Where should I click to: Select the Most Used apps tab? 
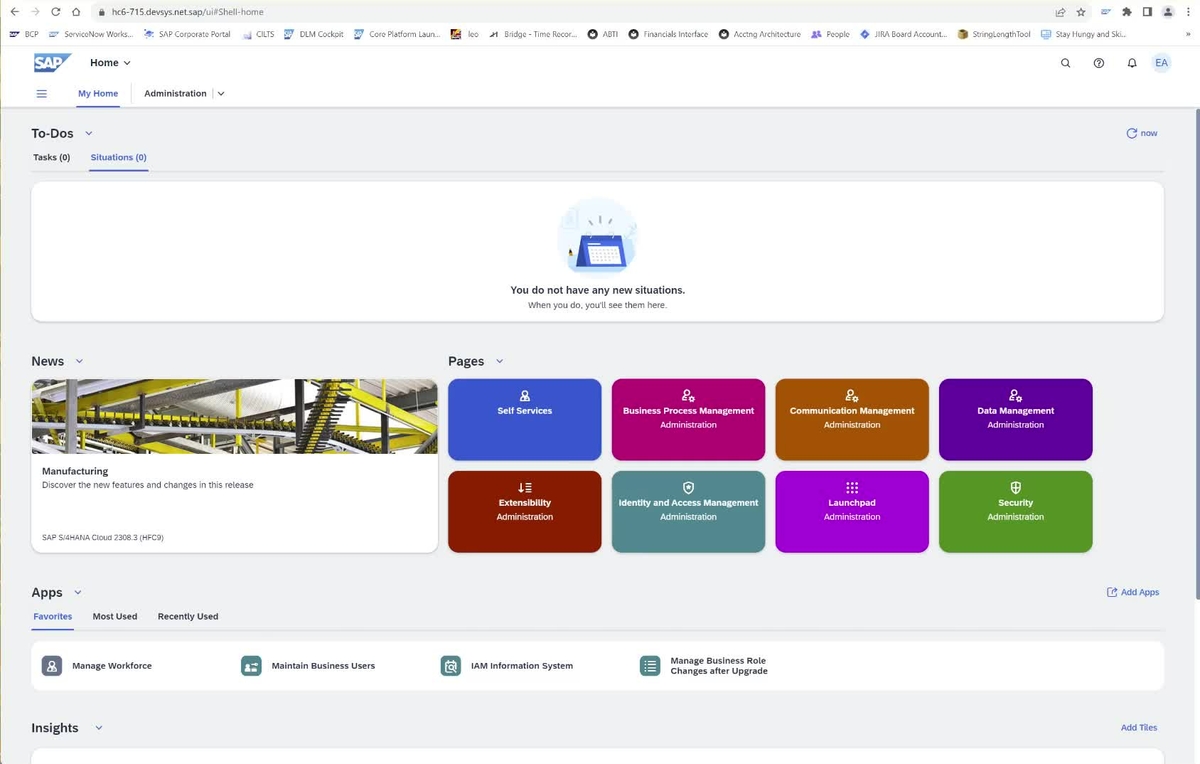pyautogui.click(x=115, y=616)
